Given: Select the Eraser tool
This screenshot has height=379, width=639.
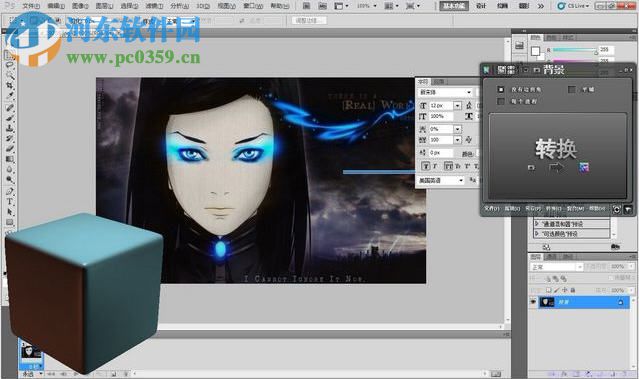Looking at the screenshot, I should (9, 149).
